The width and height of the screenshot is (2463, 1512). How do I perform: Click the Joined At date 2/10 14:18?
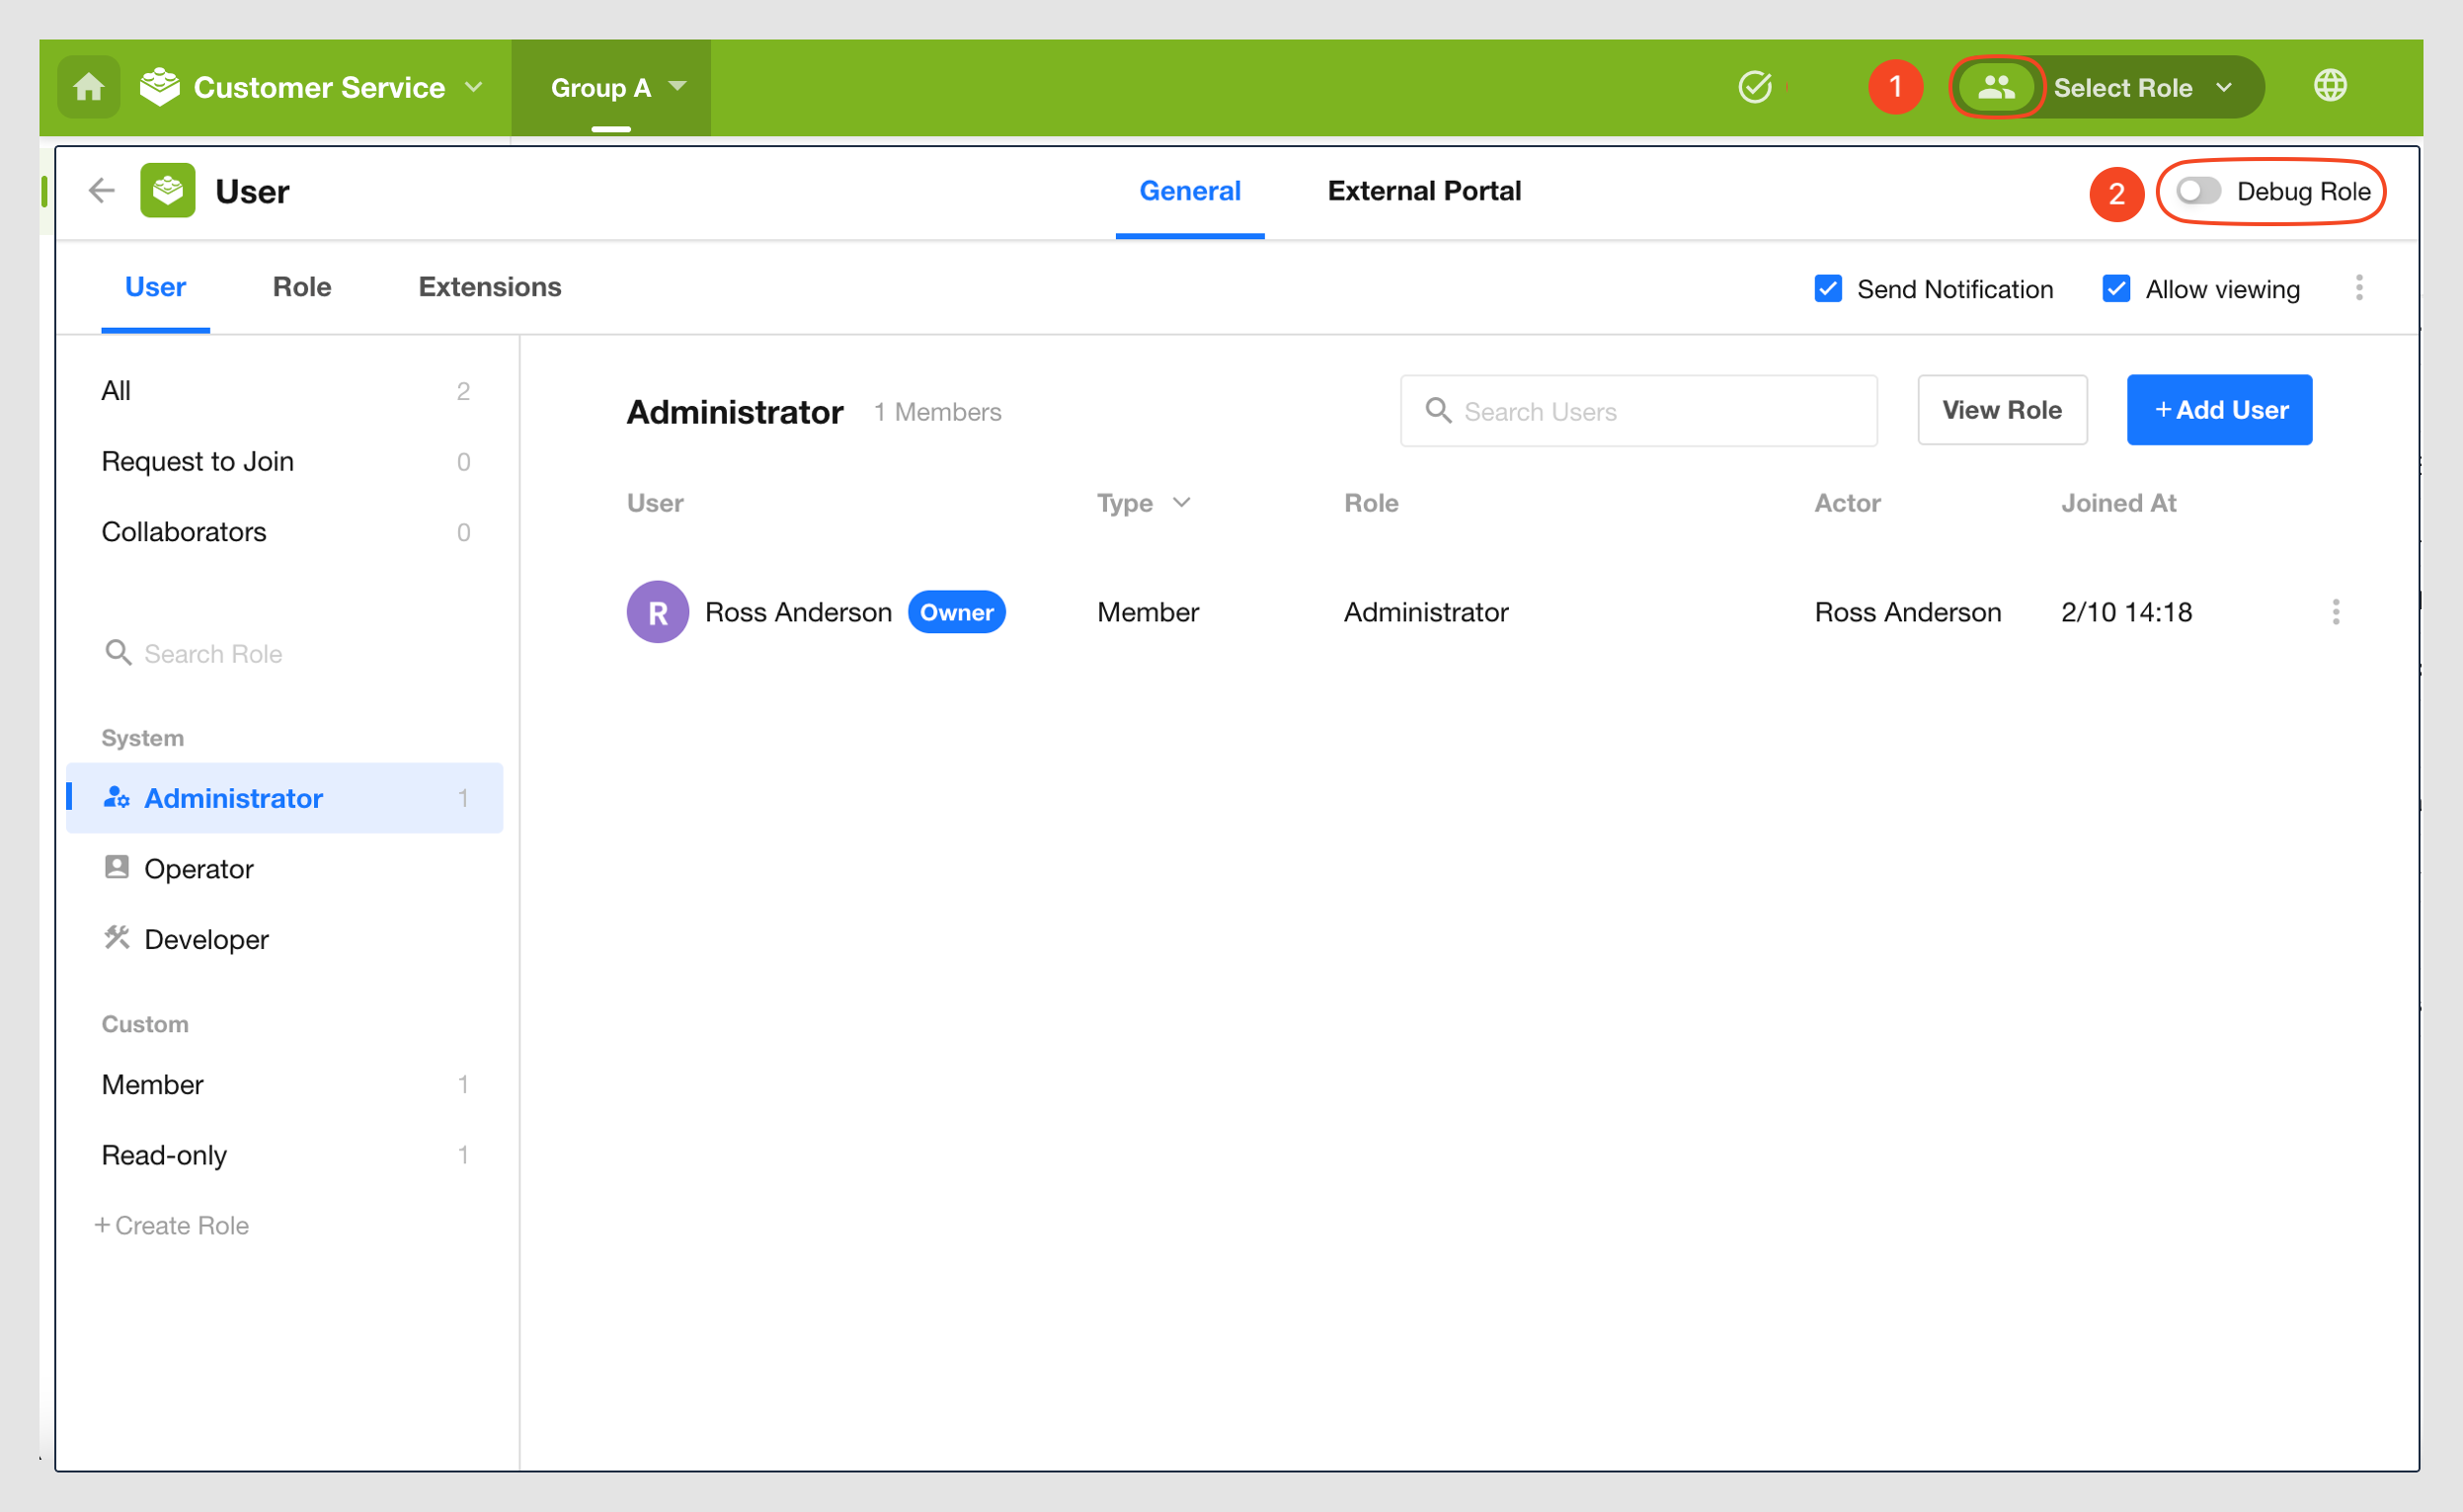tap(2126, 612)
